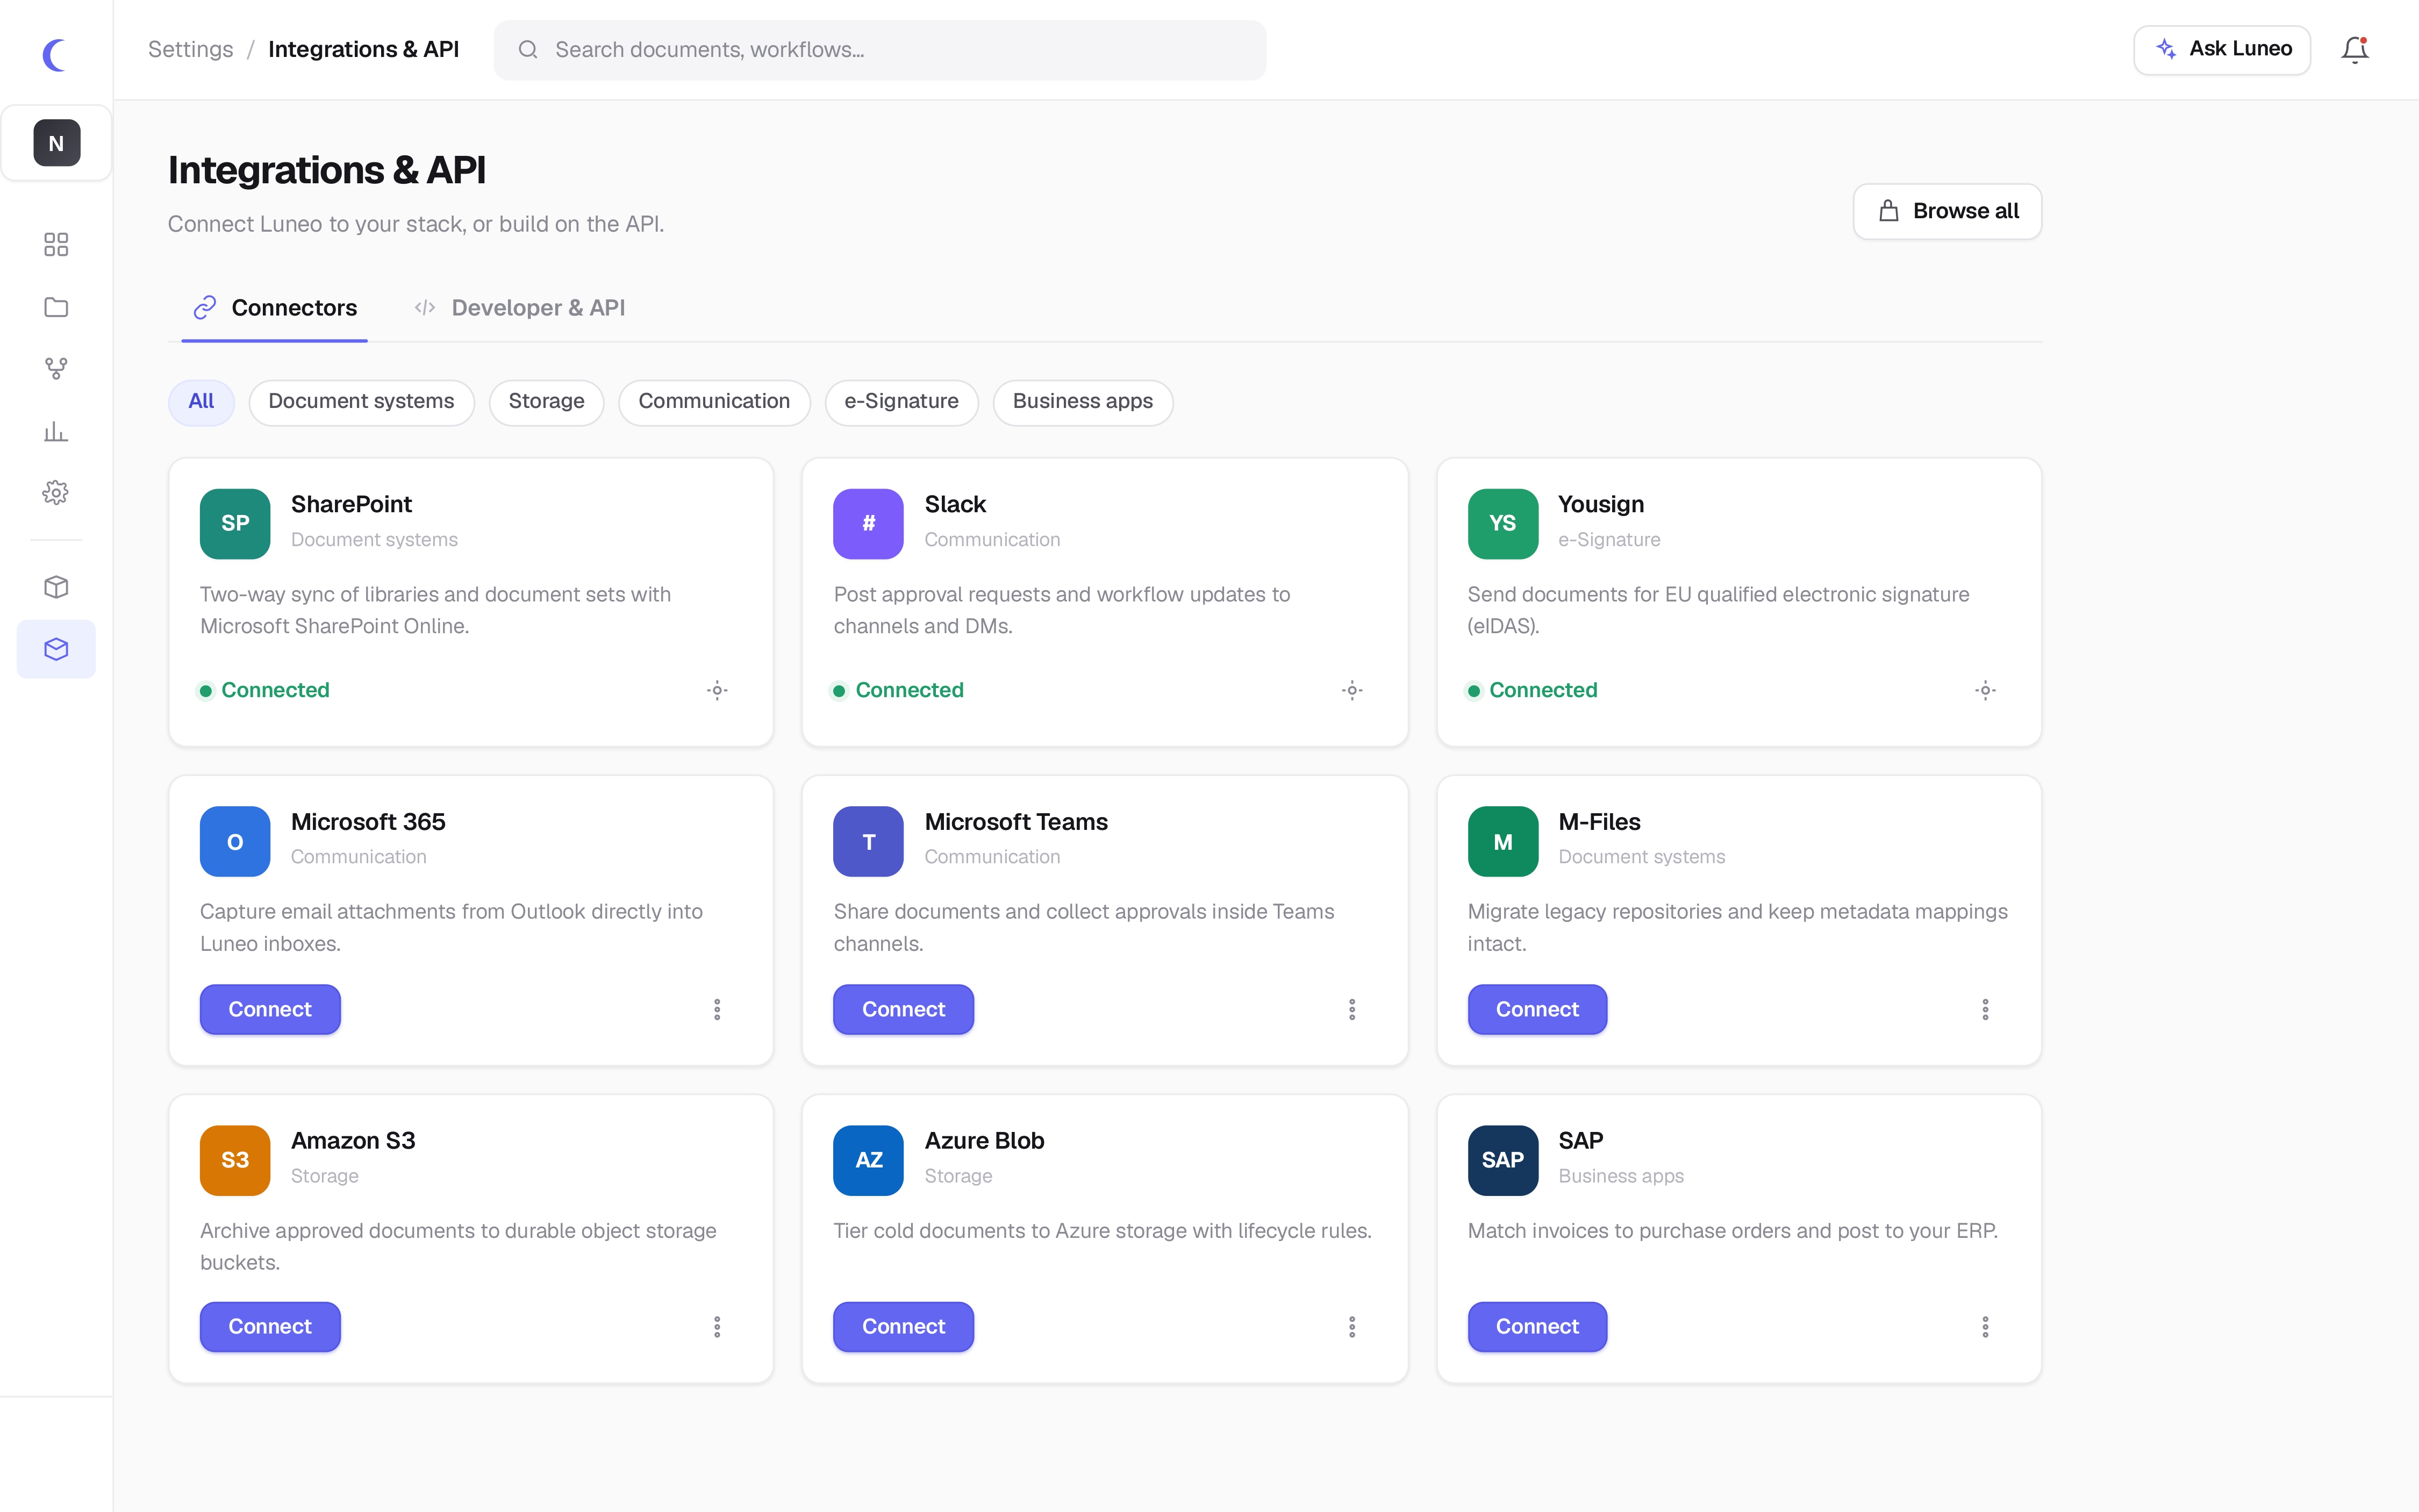The height and width of the screenshot is (1512, 2419).
Task: Filter by e-Signature category
Action: click(x=901, y=402)
